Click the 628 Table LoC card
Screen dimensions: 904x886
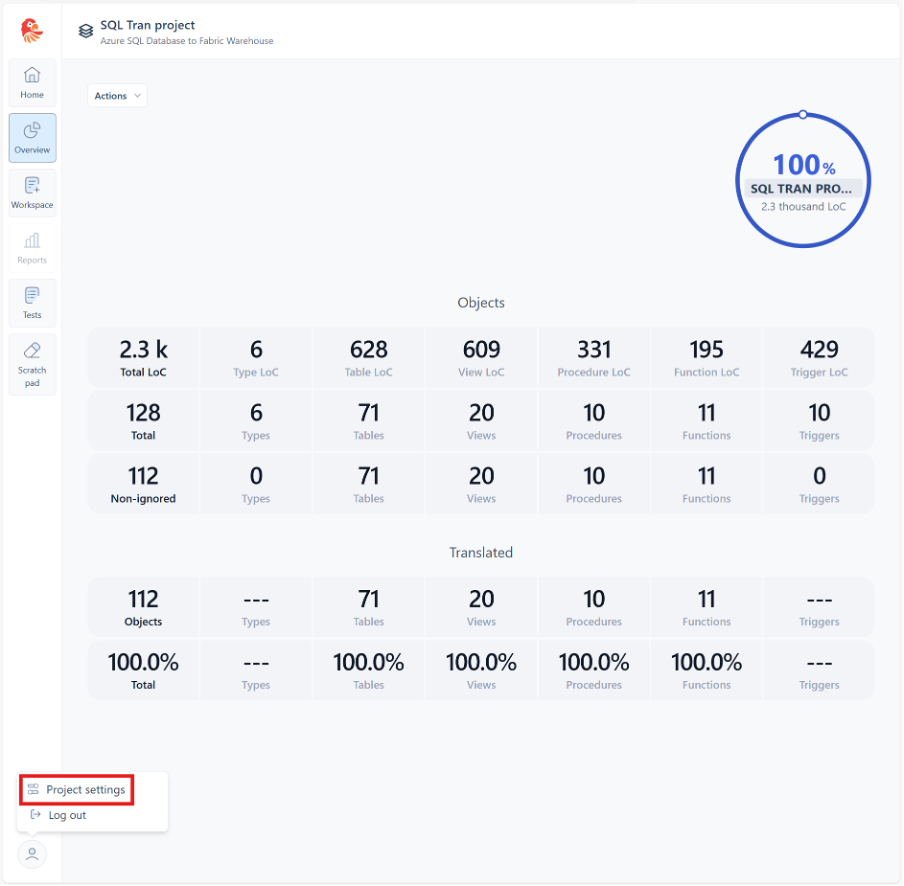[369, 358]
